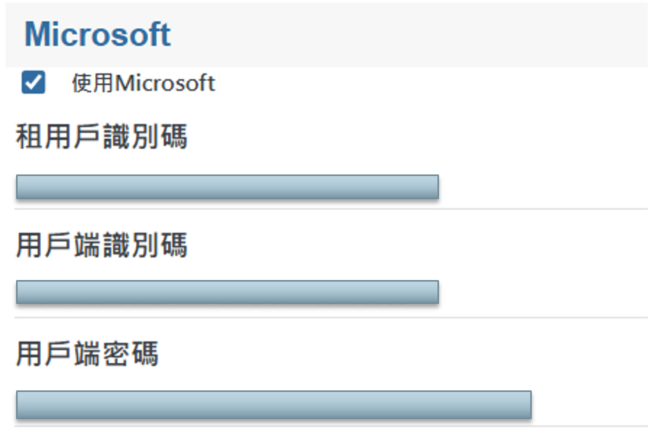Click the widest text box at the bottom
The image size is (671, 443).
coord(273,404)
